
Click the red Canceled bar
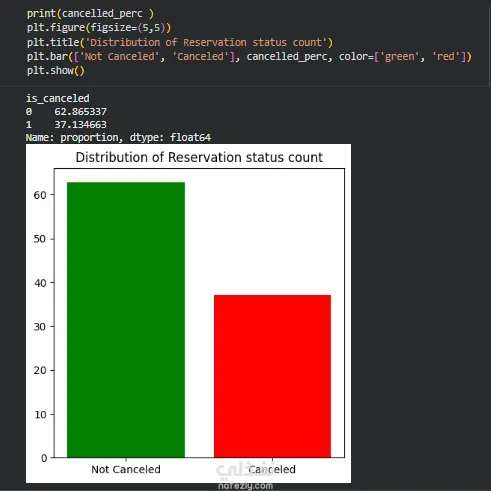[272, 376]
